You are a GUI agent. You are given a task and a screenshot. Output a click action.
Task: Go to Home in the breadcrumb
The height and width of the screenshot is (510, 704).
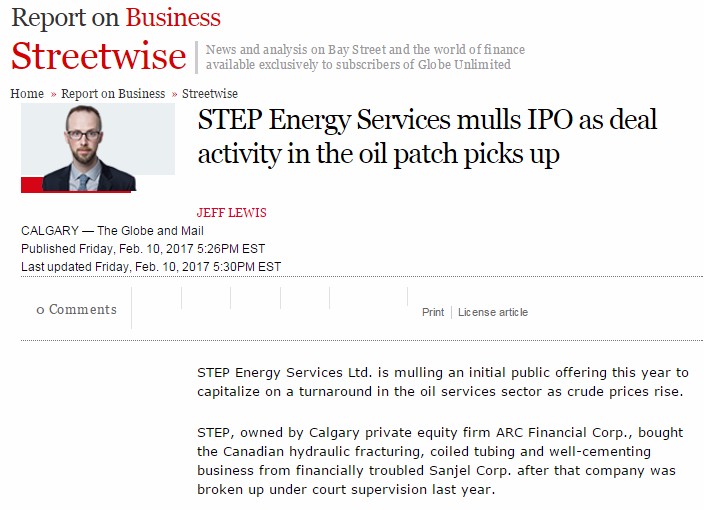(27, 94)
